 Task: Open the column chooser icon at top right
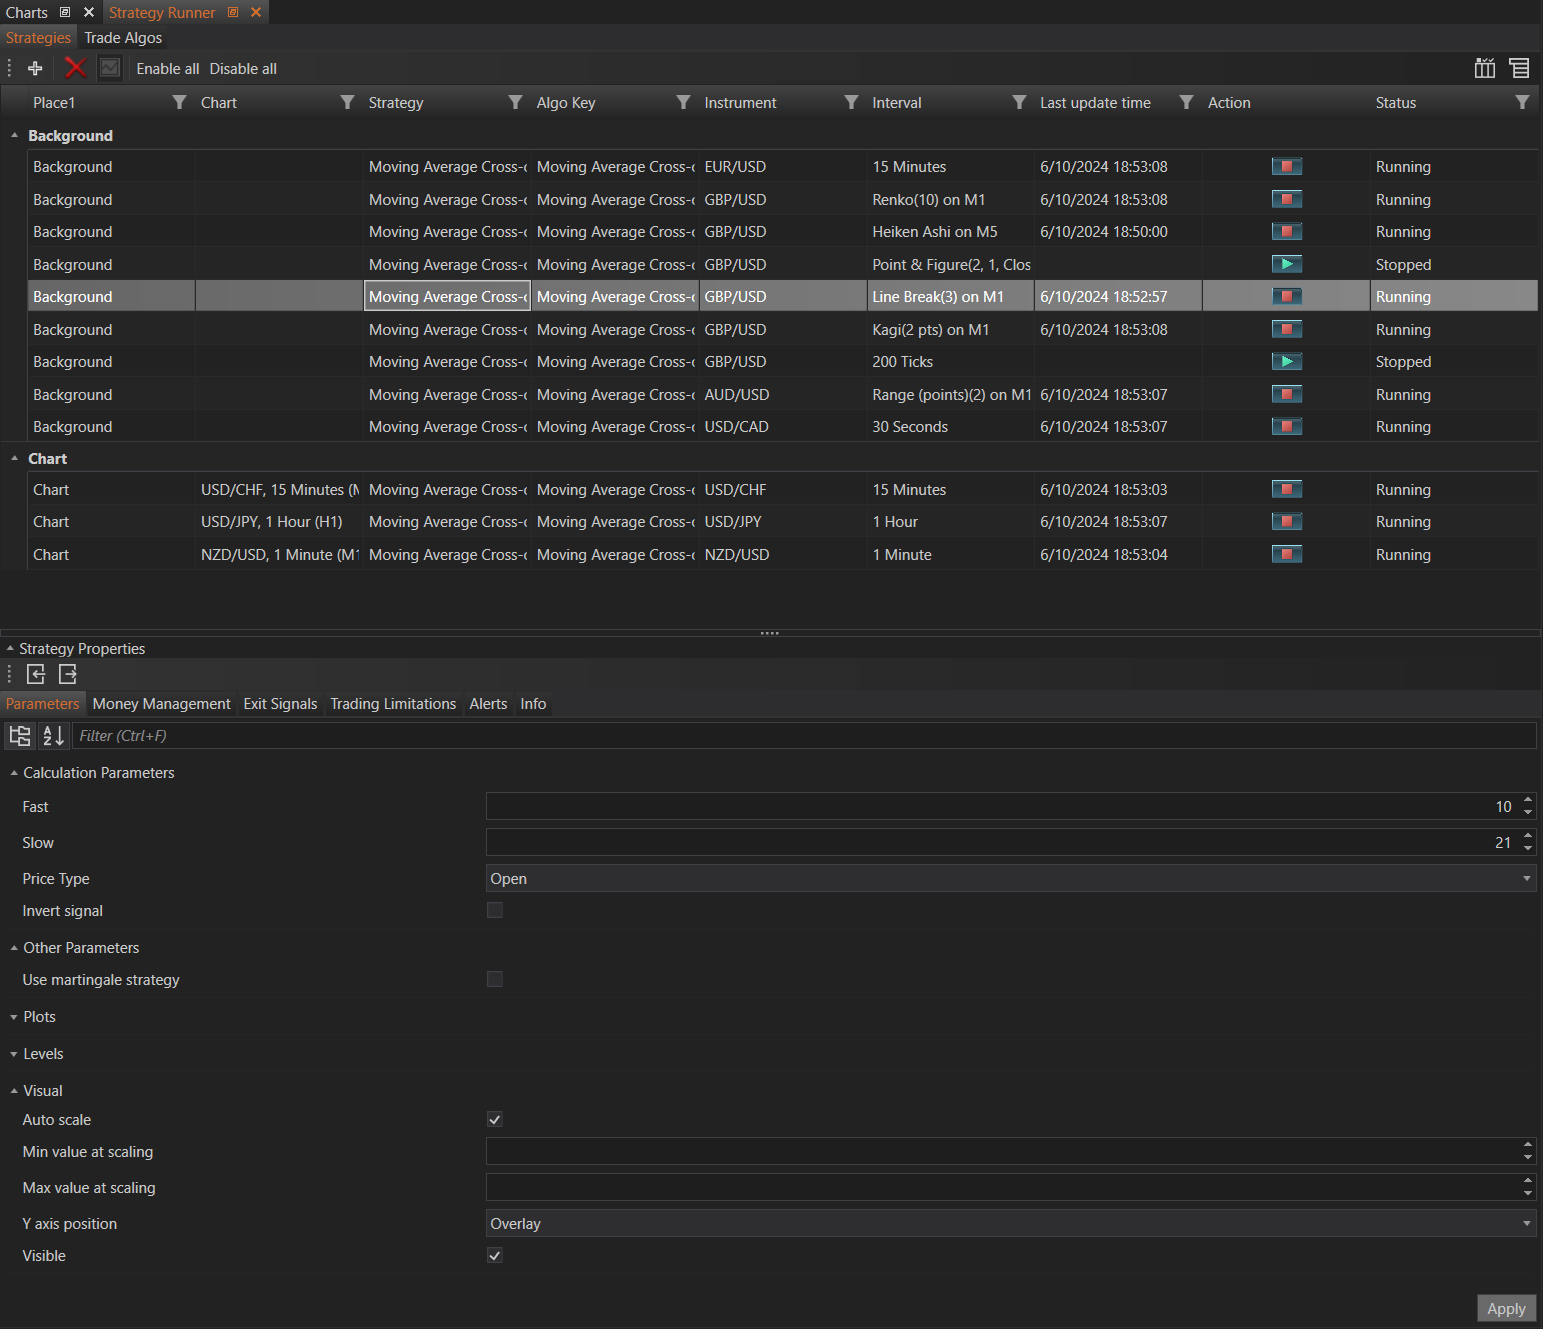(x=1485, y=68)
